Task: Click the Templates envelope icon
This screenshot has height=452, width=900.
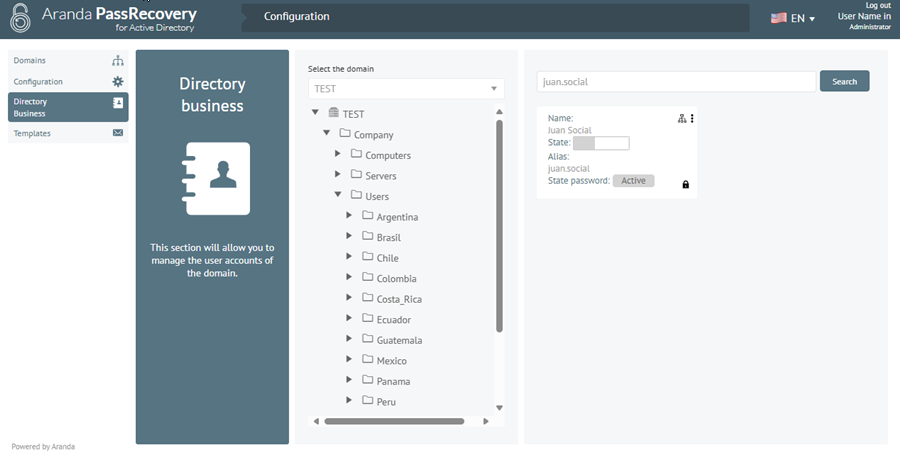Action: point(118,133)
